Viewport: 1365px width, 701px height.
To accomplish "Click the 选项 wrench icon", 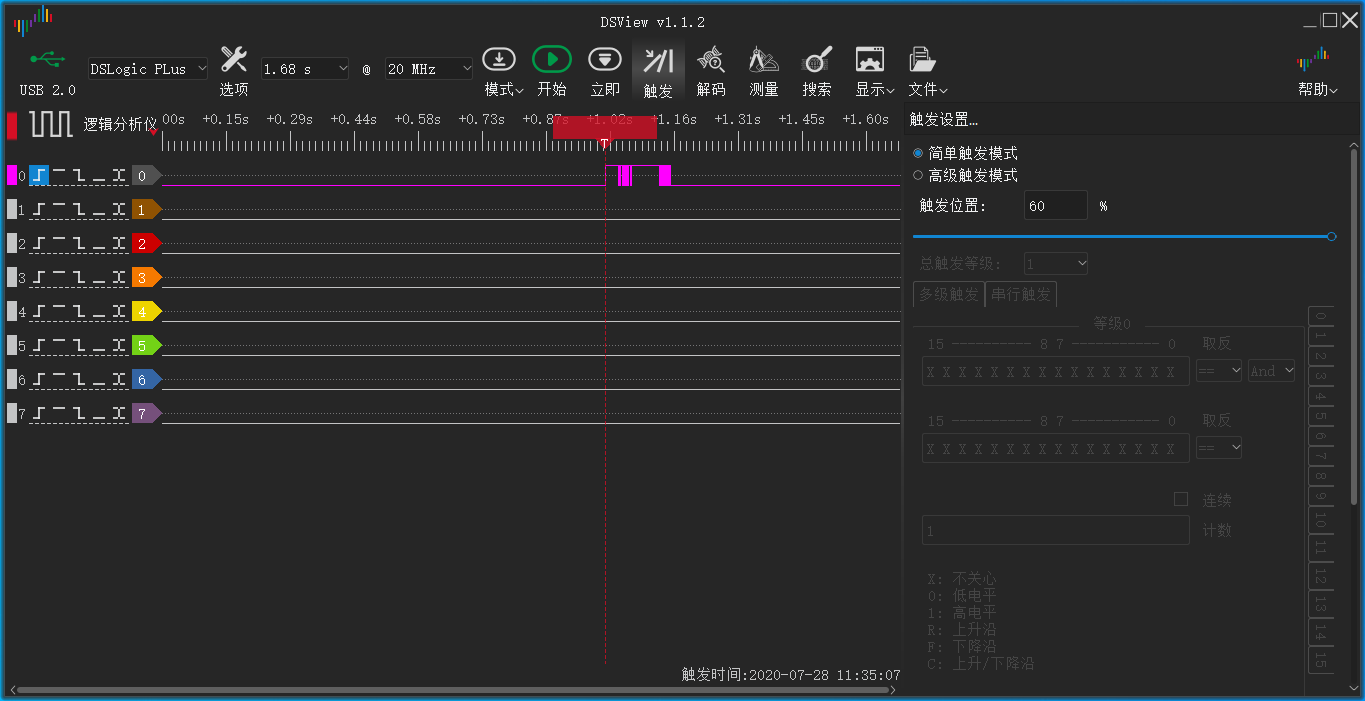I will [x=233, y=59].
